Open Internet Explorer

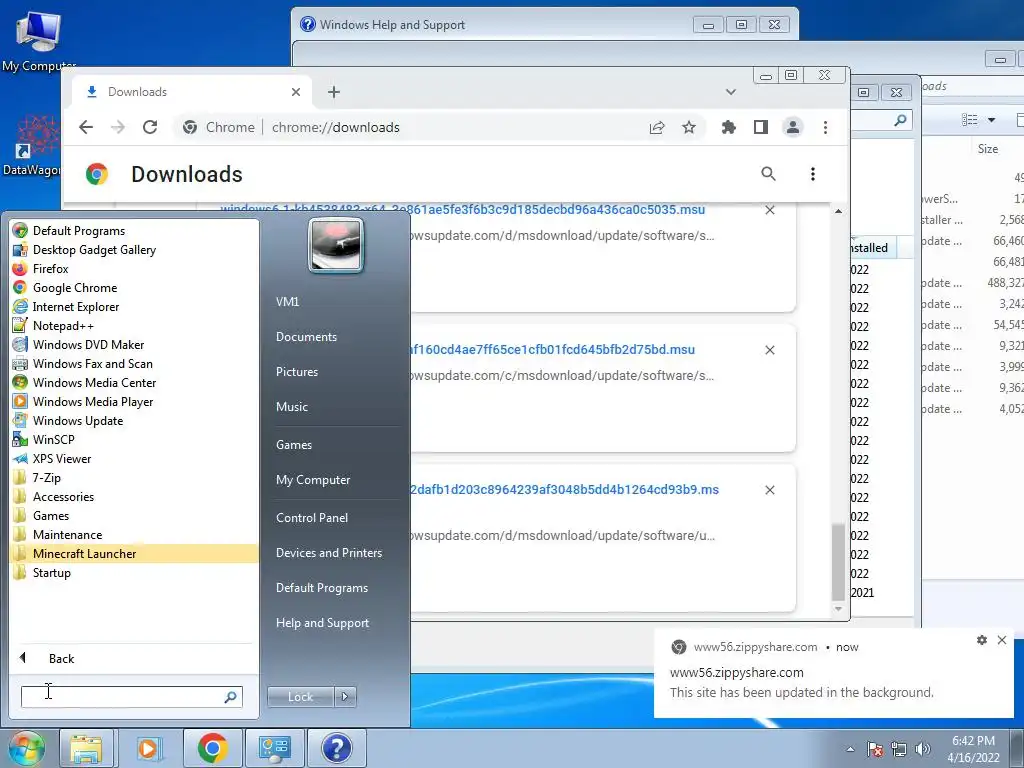click(134, 306)
